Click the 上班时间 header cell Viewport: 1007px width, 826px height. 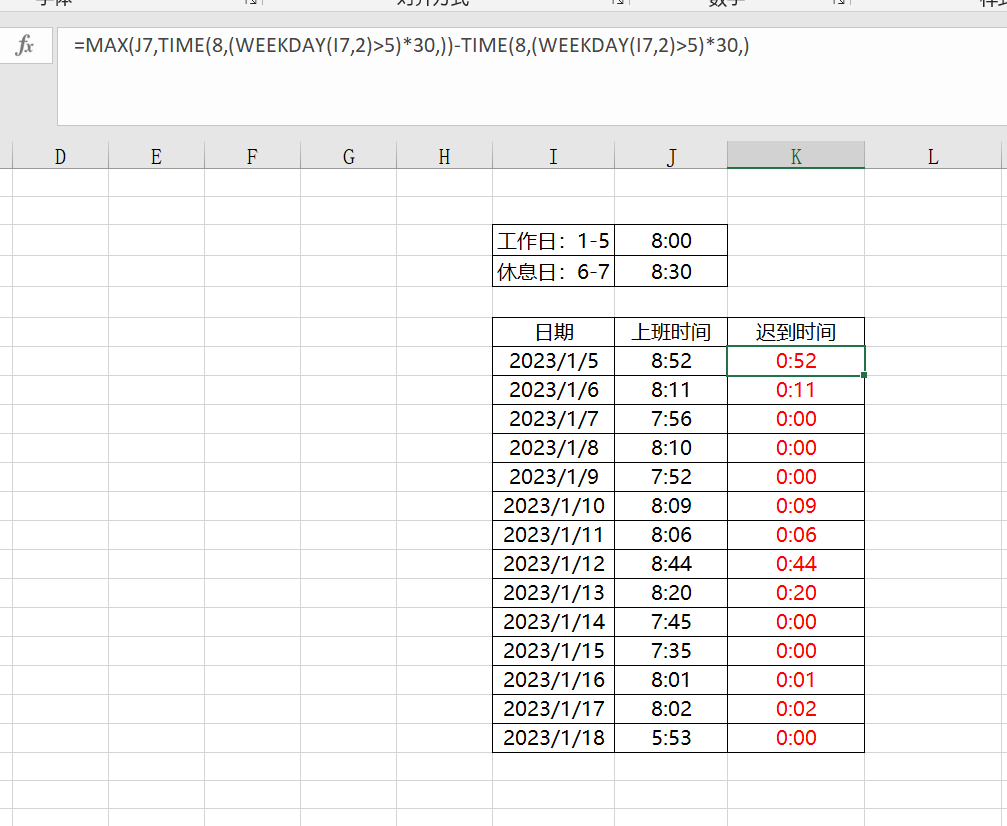point(670,332)
